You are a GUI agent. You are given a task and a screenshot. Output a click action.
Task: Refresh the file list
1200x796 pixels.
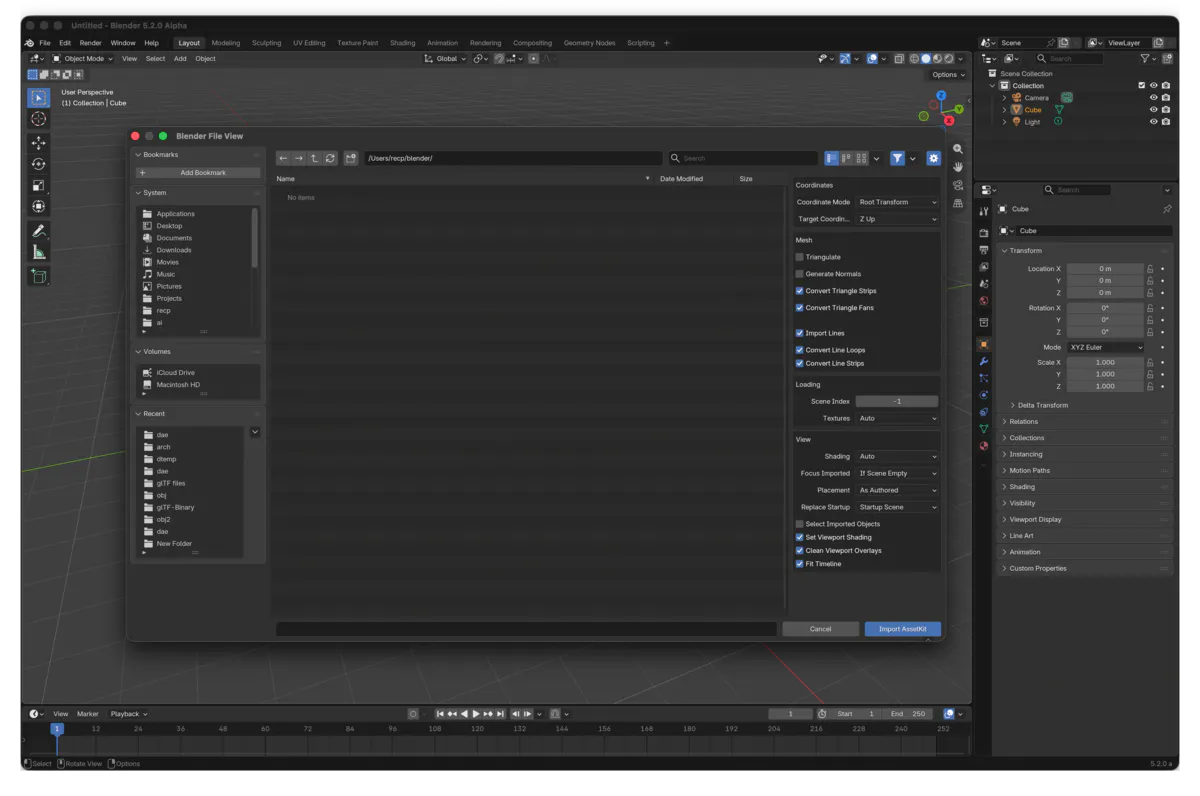click(330, 158)
